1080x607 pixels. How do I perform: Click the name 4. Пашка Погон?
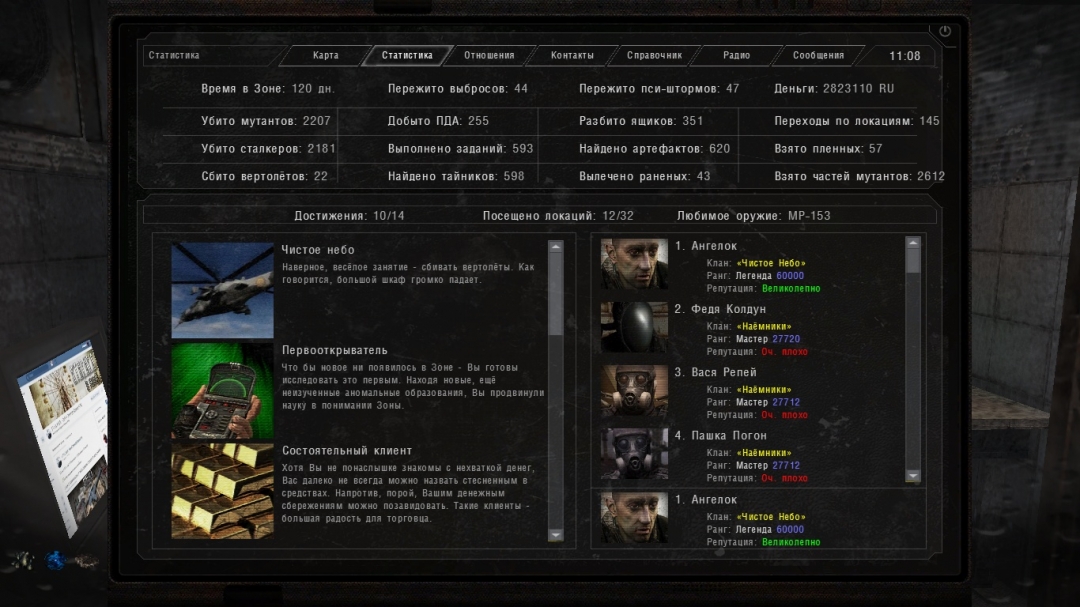point(720,436)
